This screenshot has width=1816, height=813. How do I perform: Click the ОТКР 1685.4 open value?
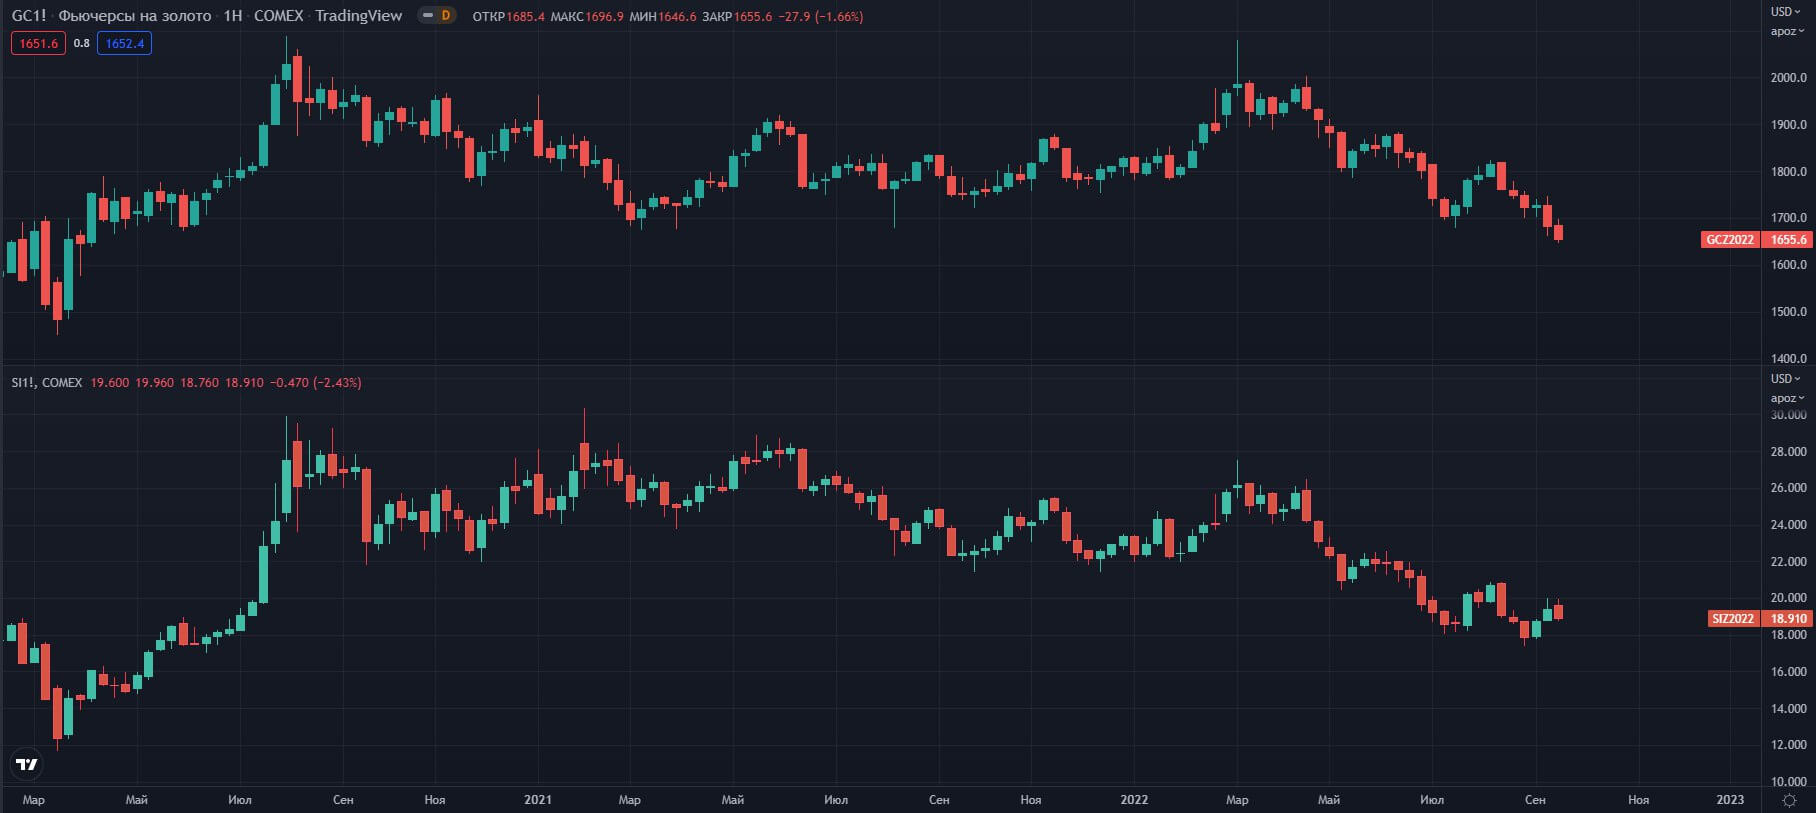click(508, 17)
